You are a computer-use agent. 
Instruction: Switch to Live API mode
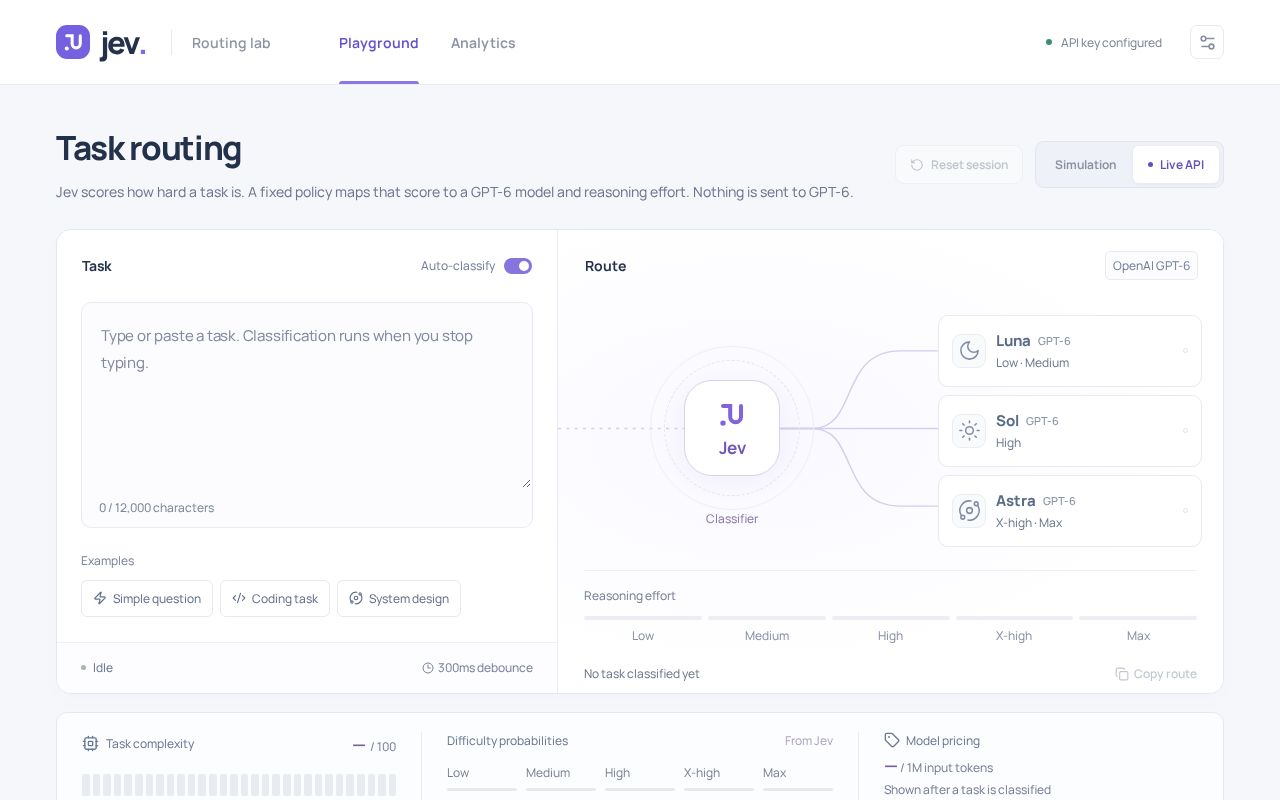[x=1176, y=164]
